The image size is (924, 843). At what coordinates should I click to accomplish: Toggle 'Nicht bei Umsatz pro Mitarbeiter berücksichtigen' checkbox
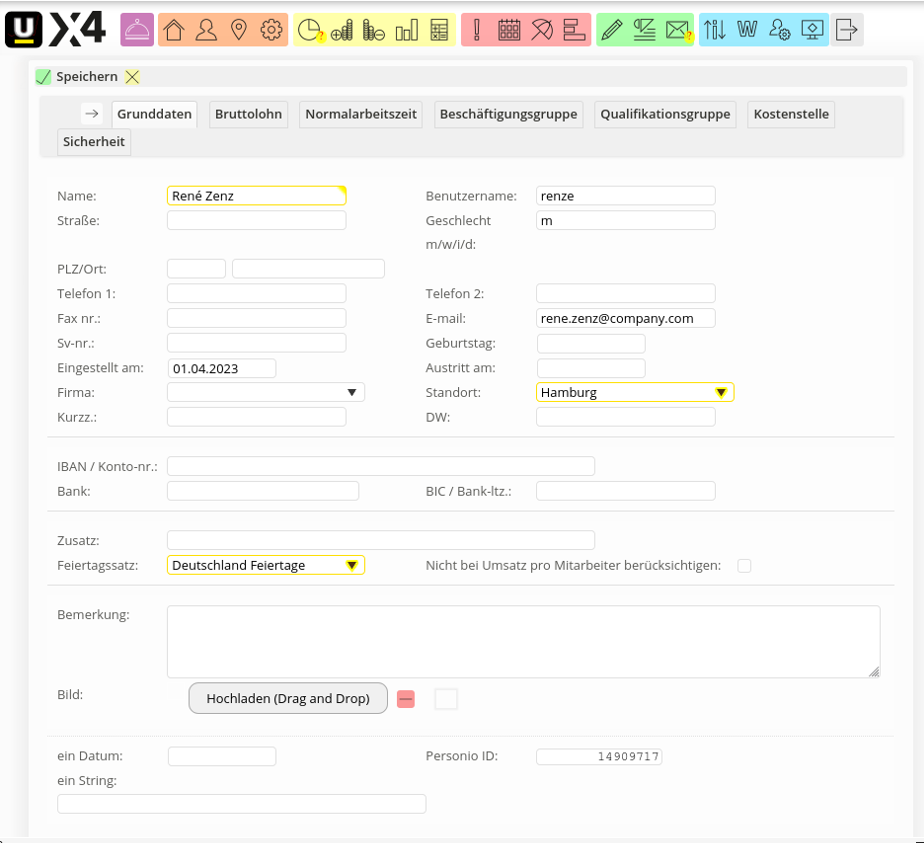click(x=744, y=566)
